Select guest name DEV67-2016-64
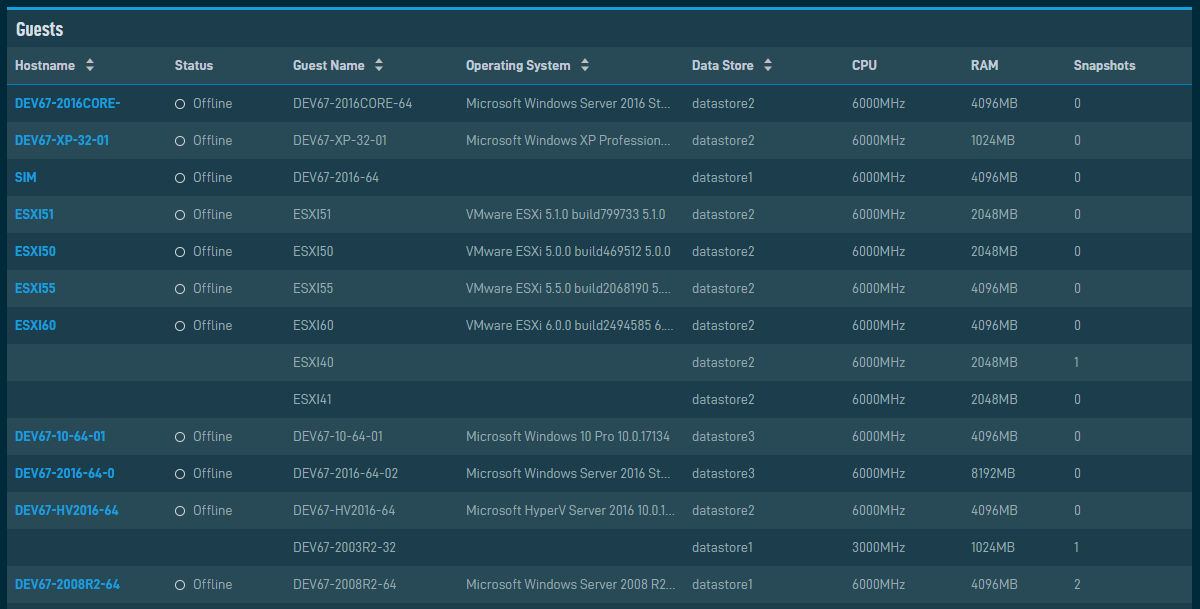The height and width of the screenshot is (609, 1200). click(x=336, y=177)
